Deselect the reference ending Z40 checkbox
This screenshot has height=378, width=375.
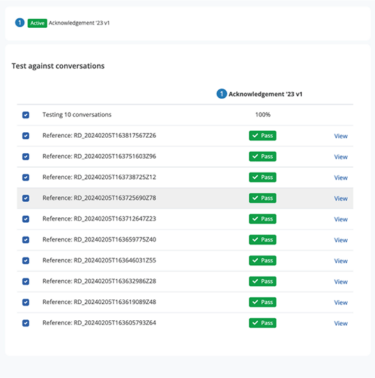click(26, 240)
